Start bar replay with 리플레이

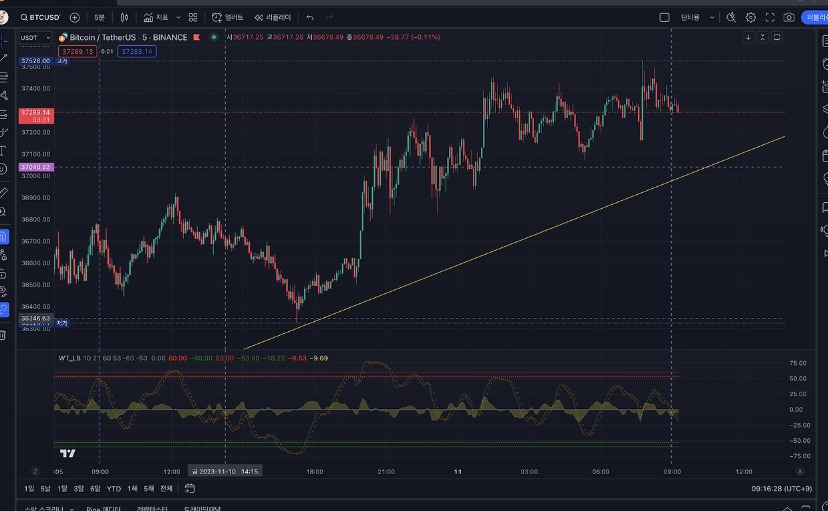point(273,17)
